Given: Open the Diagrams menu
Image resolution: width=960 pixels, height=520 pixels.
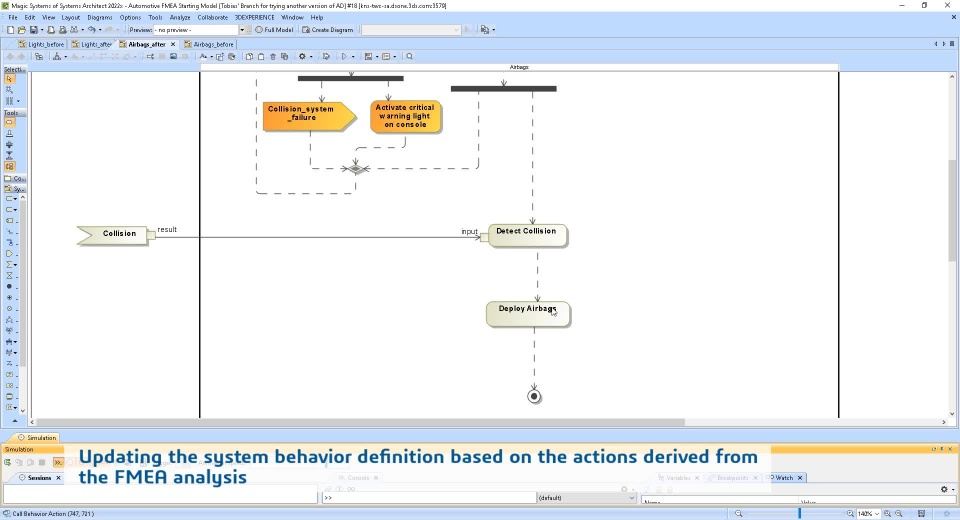Looking at the screenshot, I should click(x=100, y=17).
